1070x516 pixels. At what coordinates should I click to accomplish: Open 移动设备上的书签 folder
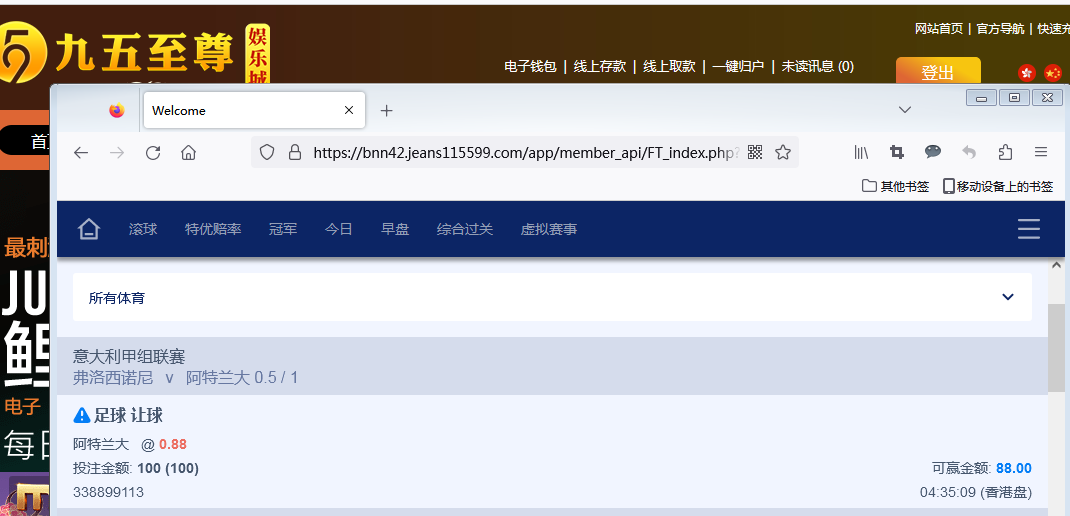click(998, 186)
